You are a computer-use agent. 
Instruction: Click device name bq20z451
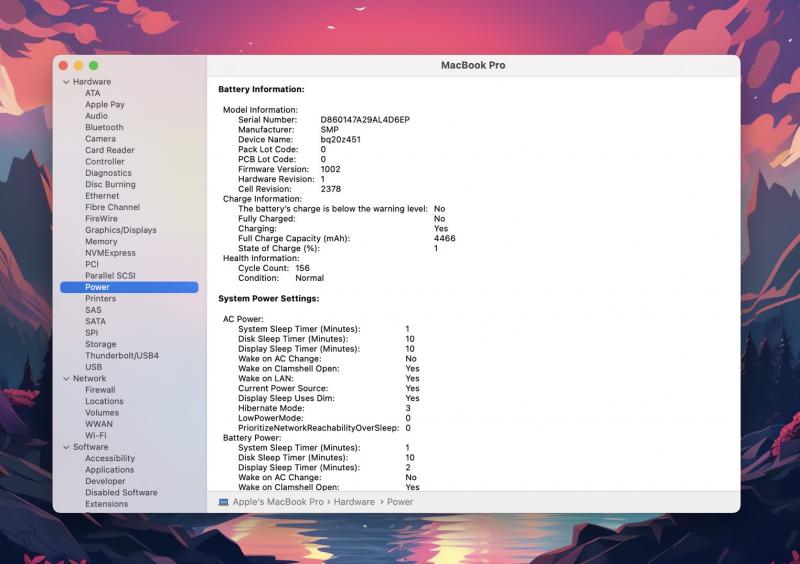[340, 140]
